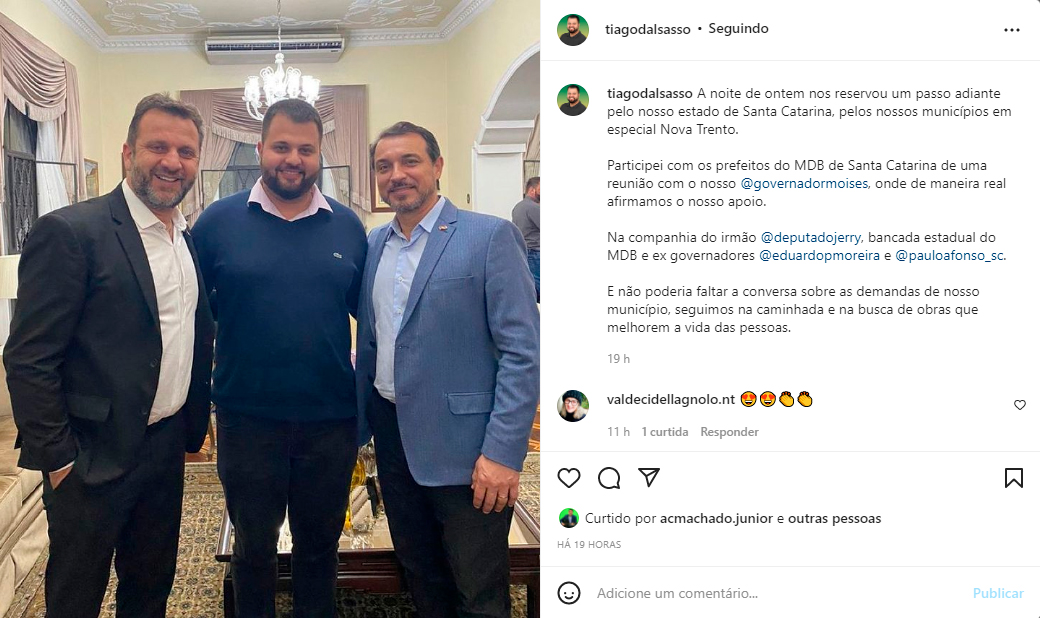This screenshot has width=1040, height=618.
Task: Open valdecidellagnolo.nt commenter avatar
Action: click(x=573, y=406)
